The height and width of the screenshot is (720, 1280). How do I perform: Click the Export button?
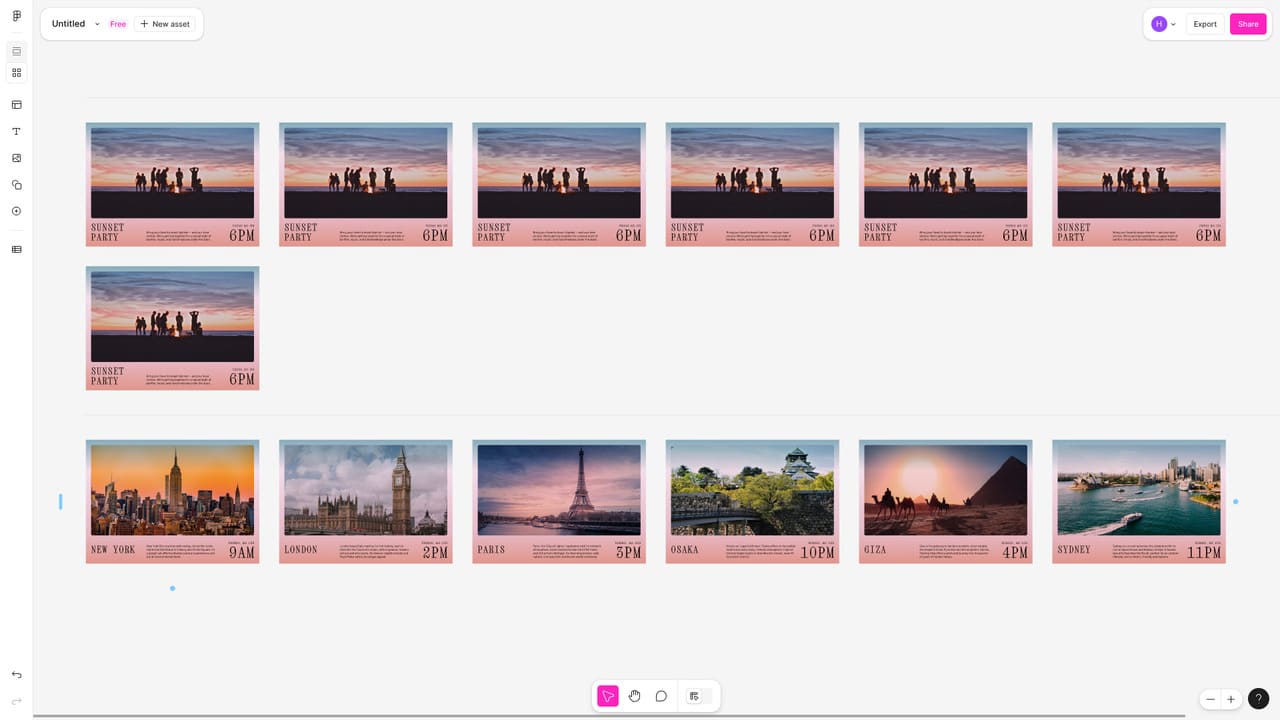click(x=1205, y=24)
